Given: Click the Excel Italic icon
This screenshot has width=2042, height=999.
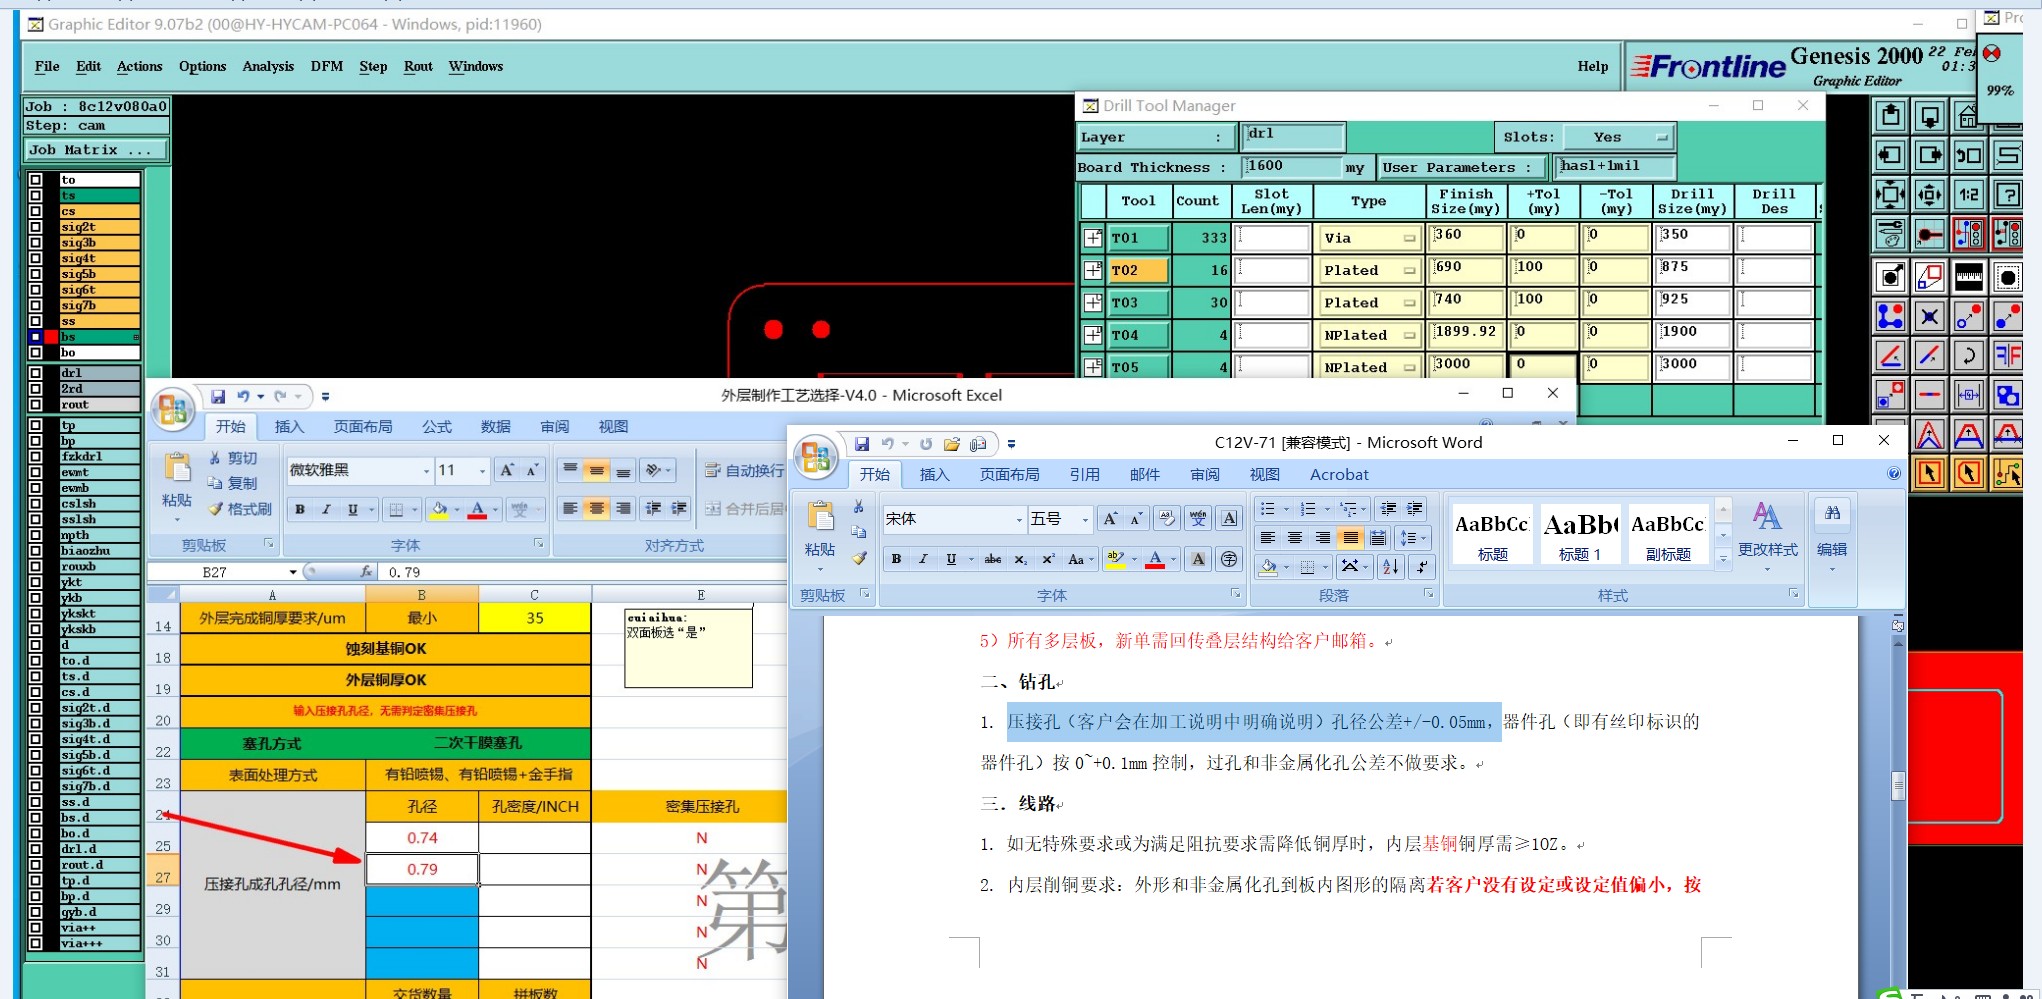Looking at the screenshot, I should click(326, 509).
